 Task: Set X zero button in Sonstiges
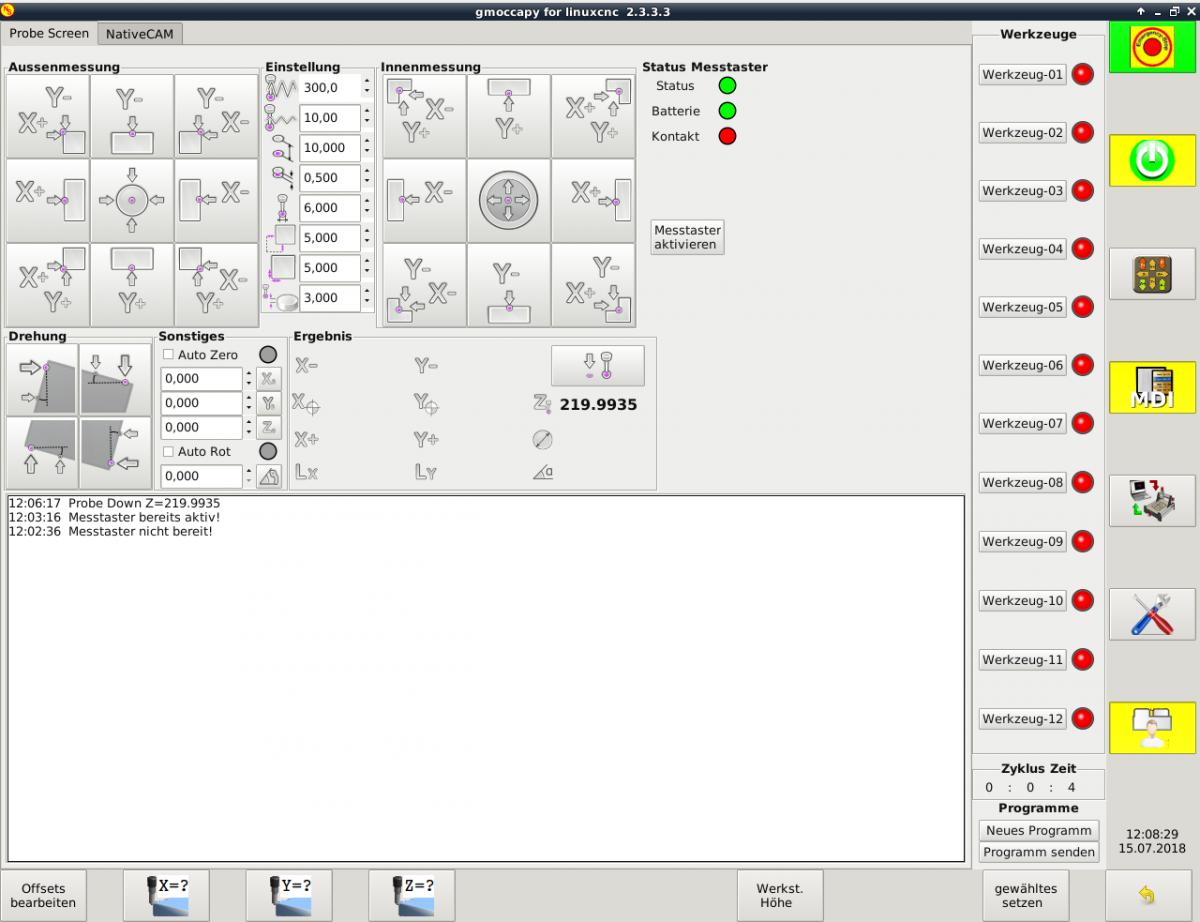pos(269,379)
